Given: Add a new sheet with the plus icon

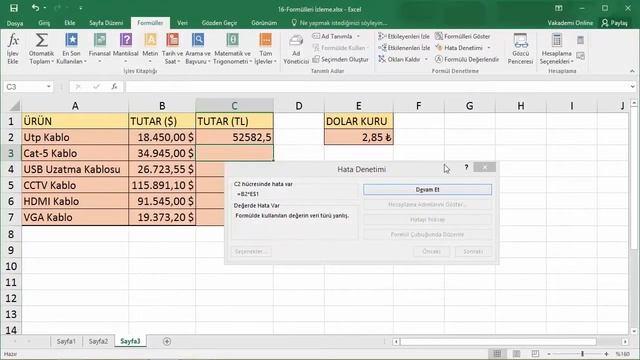Looking at the screenshot, I should coord(167,342).
